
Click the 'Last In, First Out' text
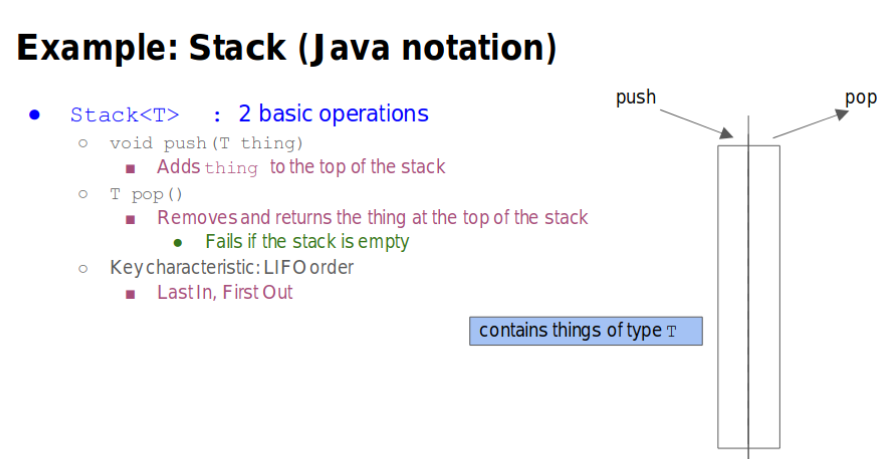225,292
